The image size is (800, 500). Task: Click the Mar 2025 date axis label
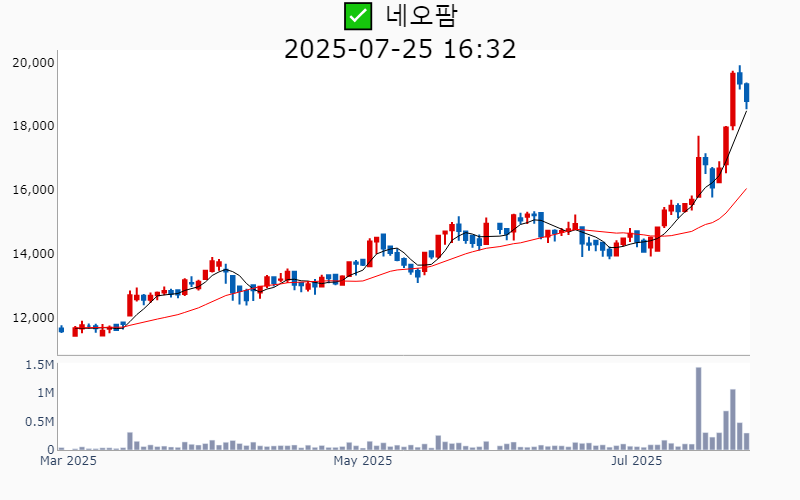[x=68, y=461]
